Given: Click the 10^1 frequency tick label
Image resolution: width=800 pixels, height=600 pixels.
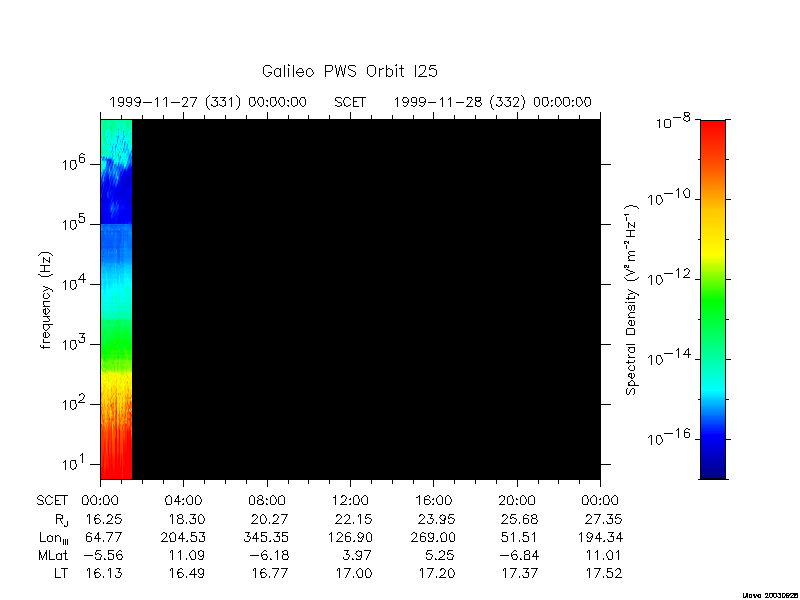Looking at the screenshot, I should (73, 463).
